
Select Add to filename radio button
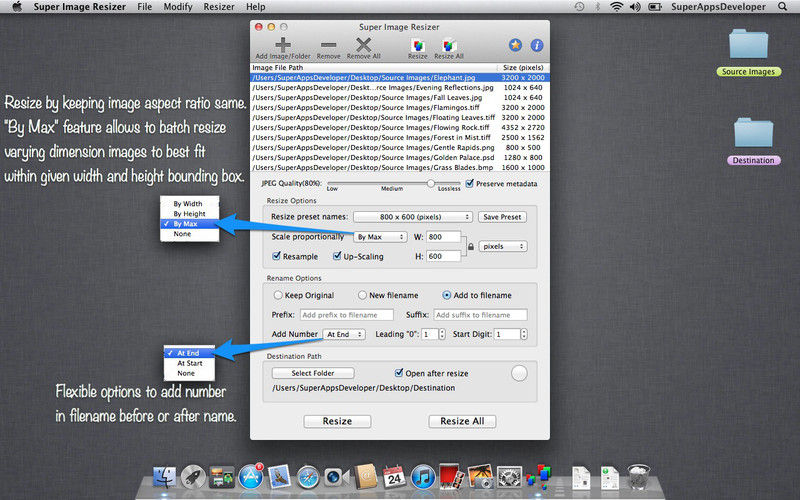(446, 295)
